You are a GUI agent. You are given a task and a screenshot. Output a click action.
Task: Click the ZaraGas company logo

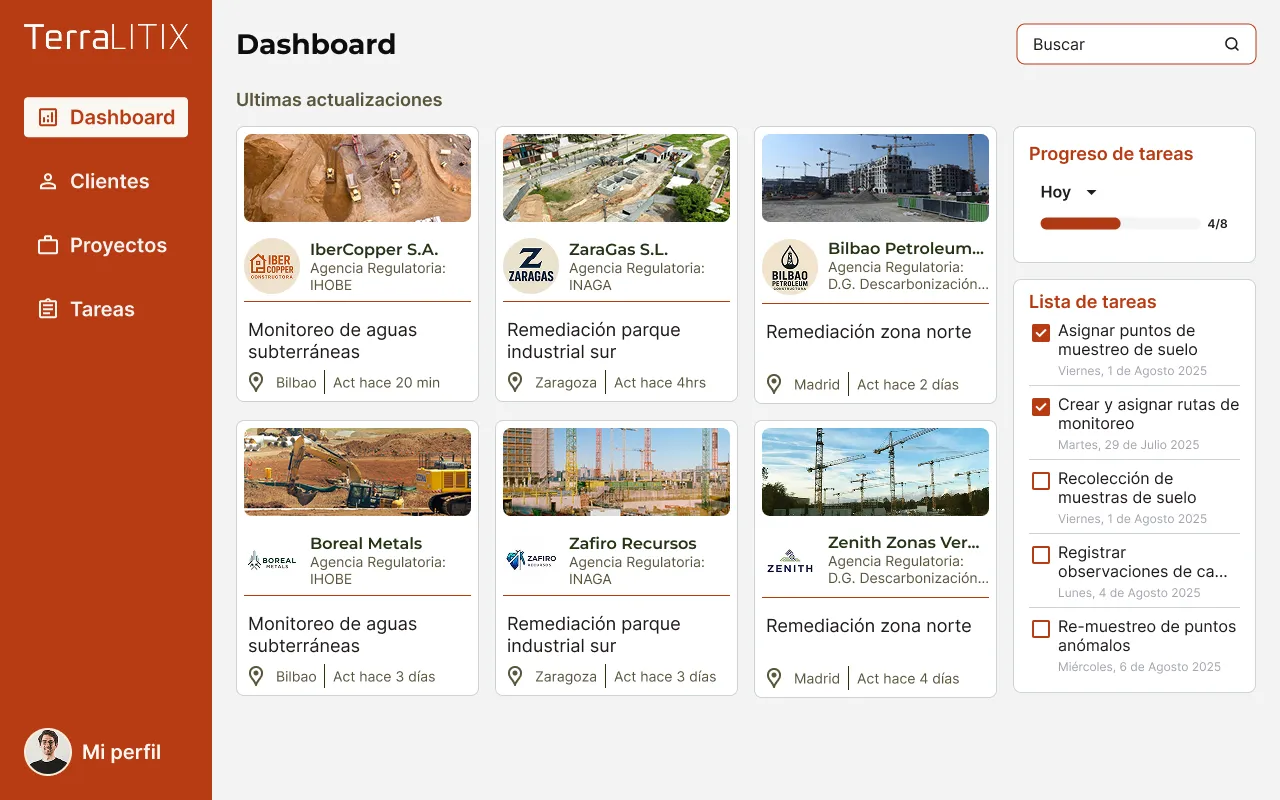coord(531,266)
